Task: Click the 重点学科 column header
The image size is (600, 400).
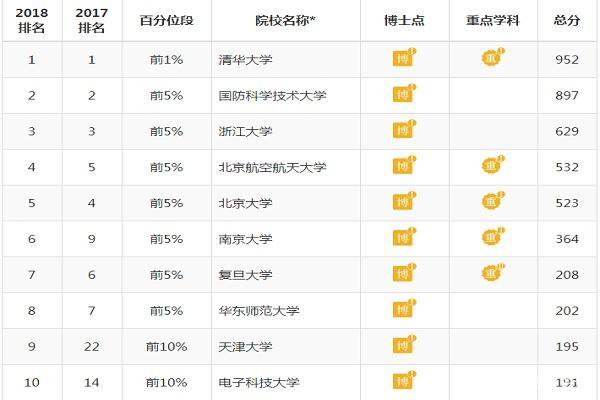Action: tap(493, 20)
